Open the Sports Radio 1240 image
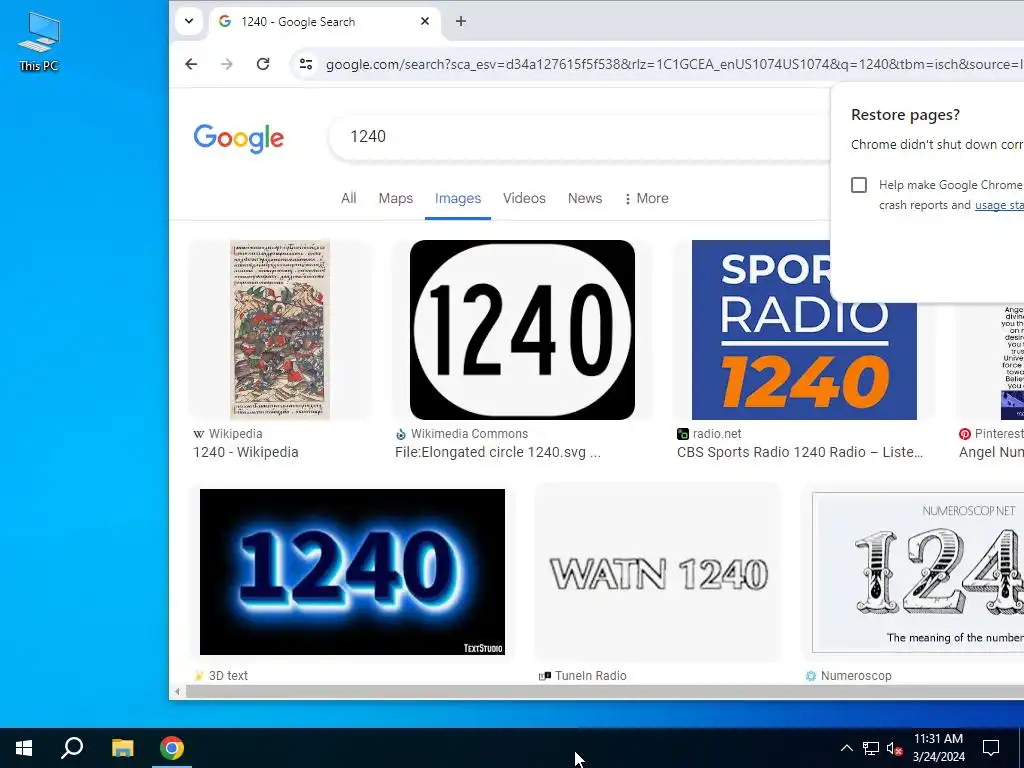The image size is (1024, 768). point(804,330)
